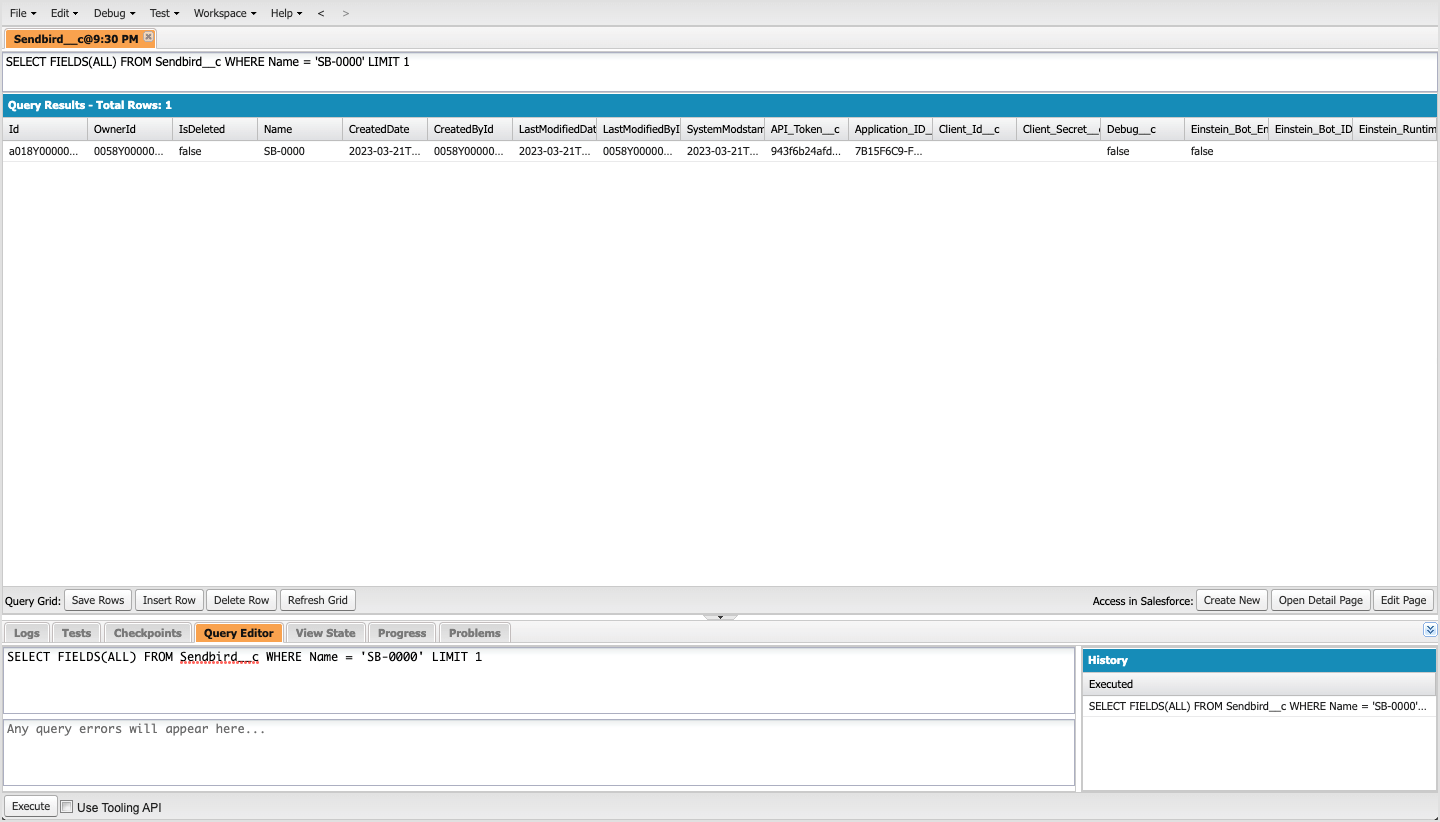The image size is (1440, 822).
Task: Sort by the Id column header
Action: tap(45, 129)
